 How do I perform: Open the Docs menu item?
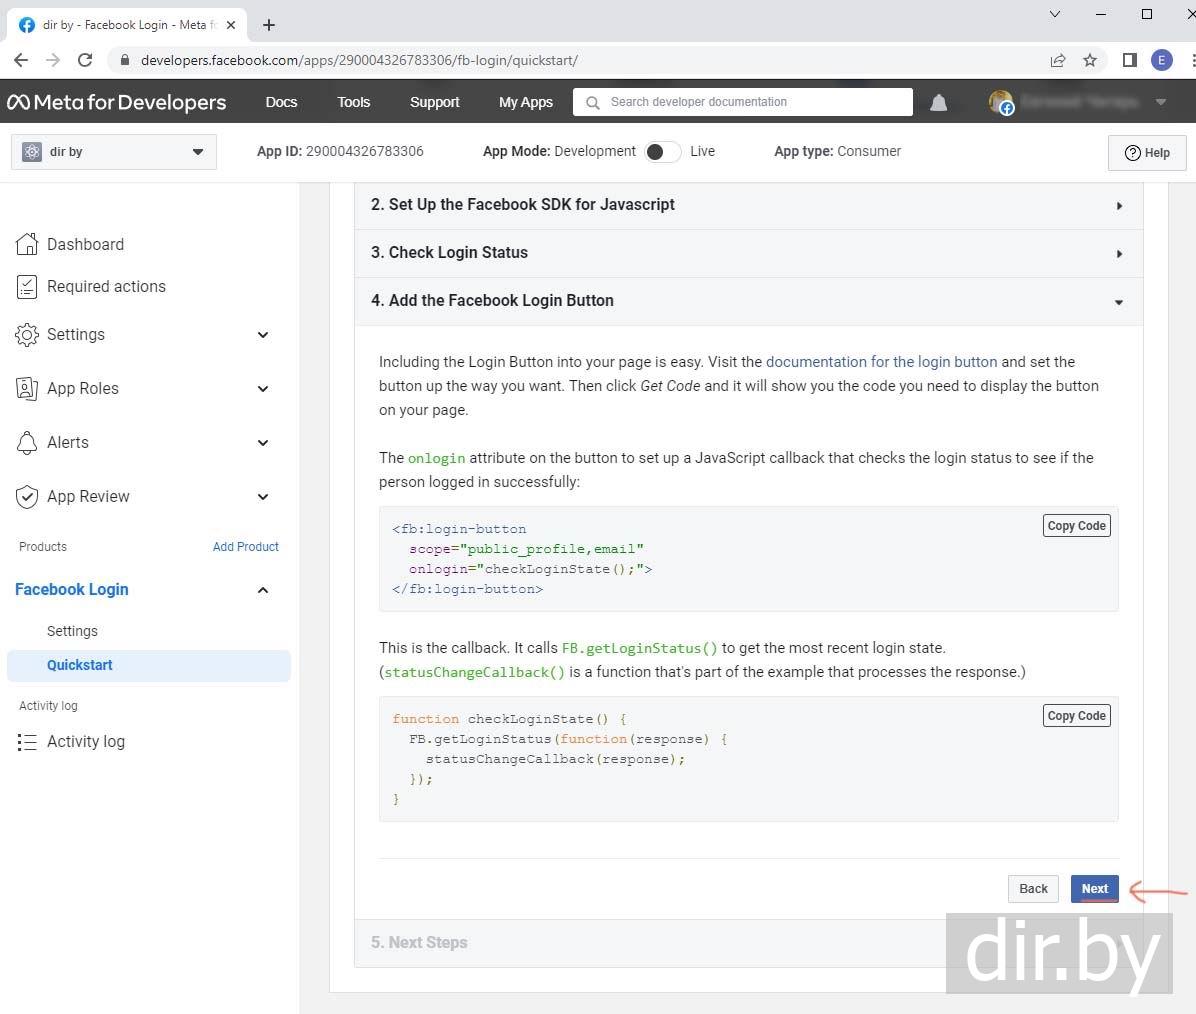coord(281,102)
